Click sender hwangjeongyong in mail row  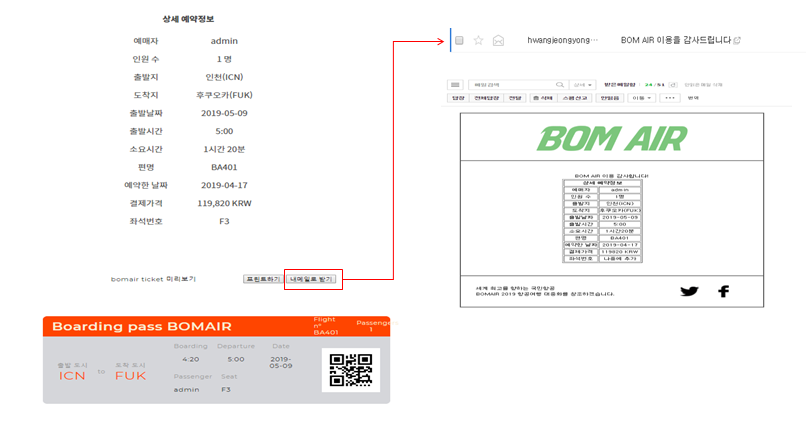pyautogui.click(x=562, y=40)
